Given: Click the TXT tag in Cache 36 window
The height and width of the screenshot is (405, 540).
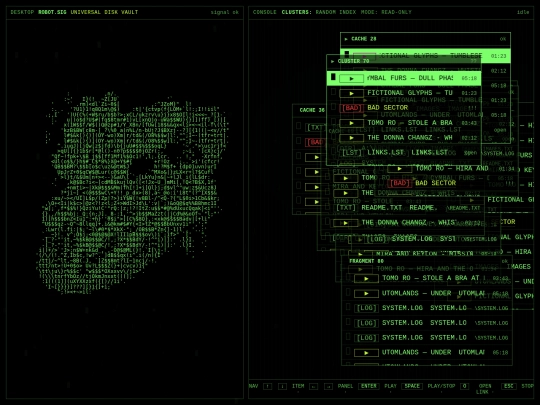Looking at the screenshot, I should (x=315, y=127).
